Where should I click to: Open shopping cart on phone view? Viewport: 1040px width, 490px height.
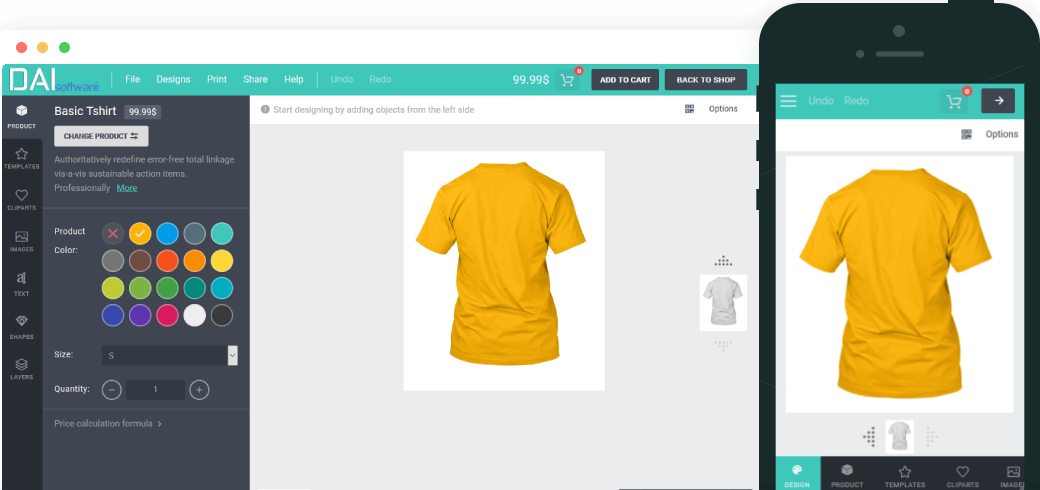(x=955, y=101)
